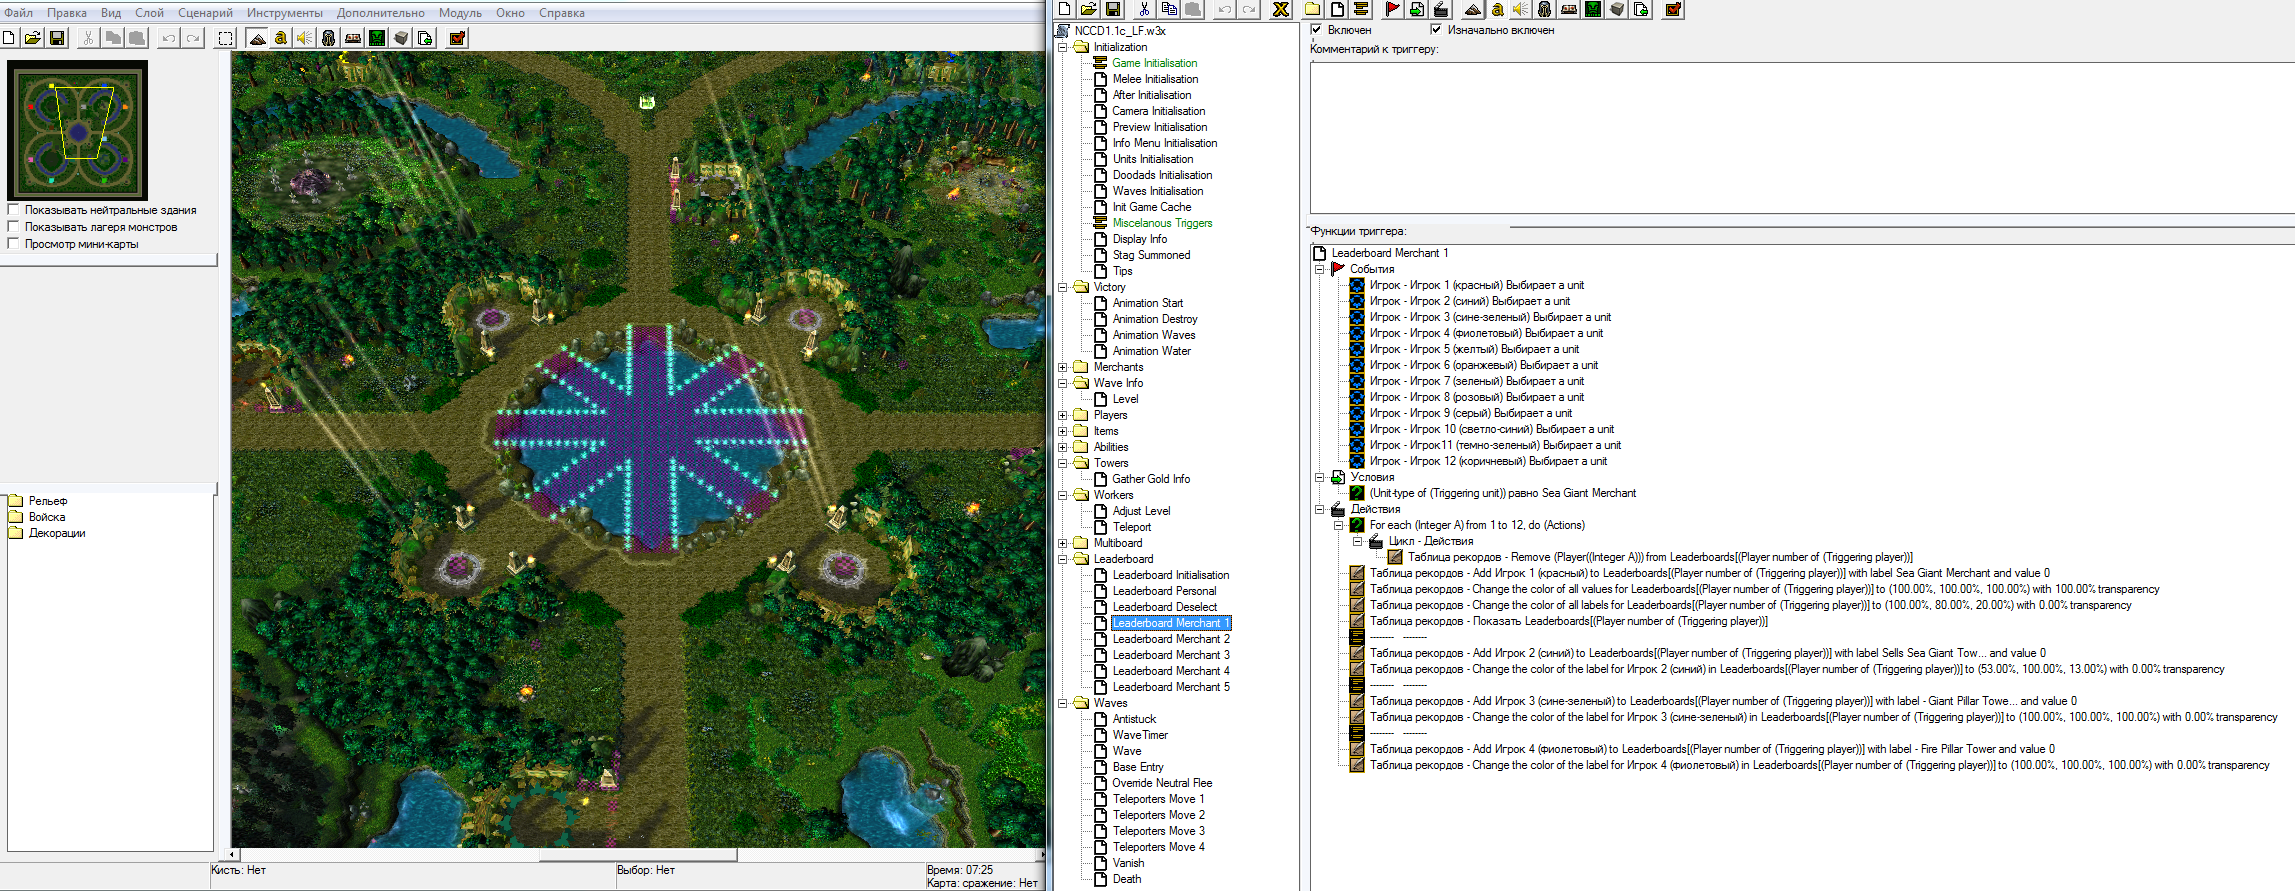Uncheck 'Изначально включен' checkbox

(x=1436, y=29)
